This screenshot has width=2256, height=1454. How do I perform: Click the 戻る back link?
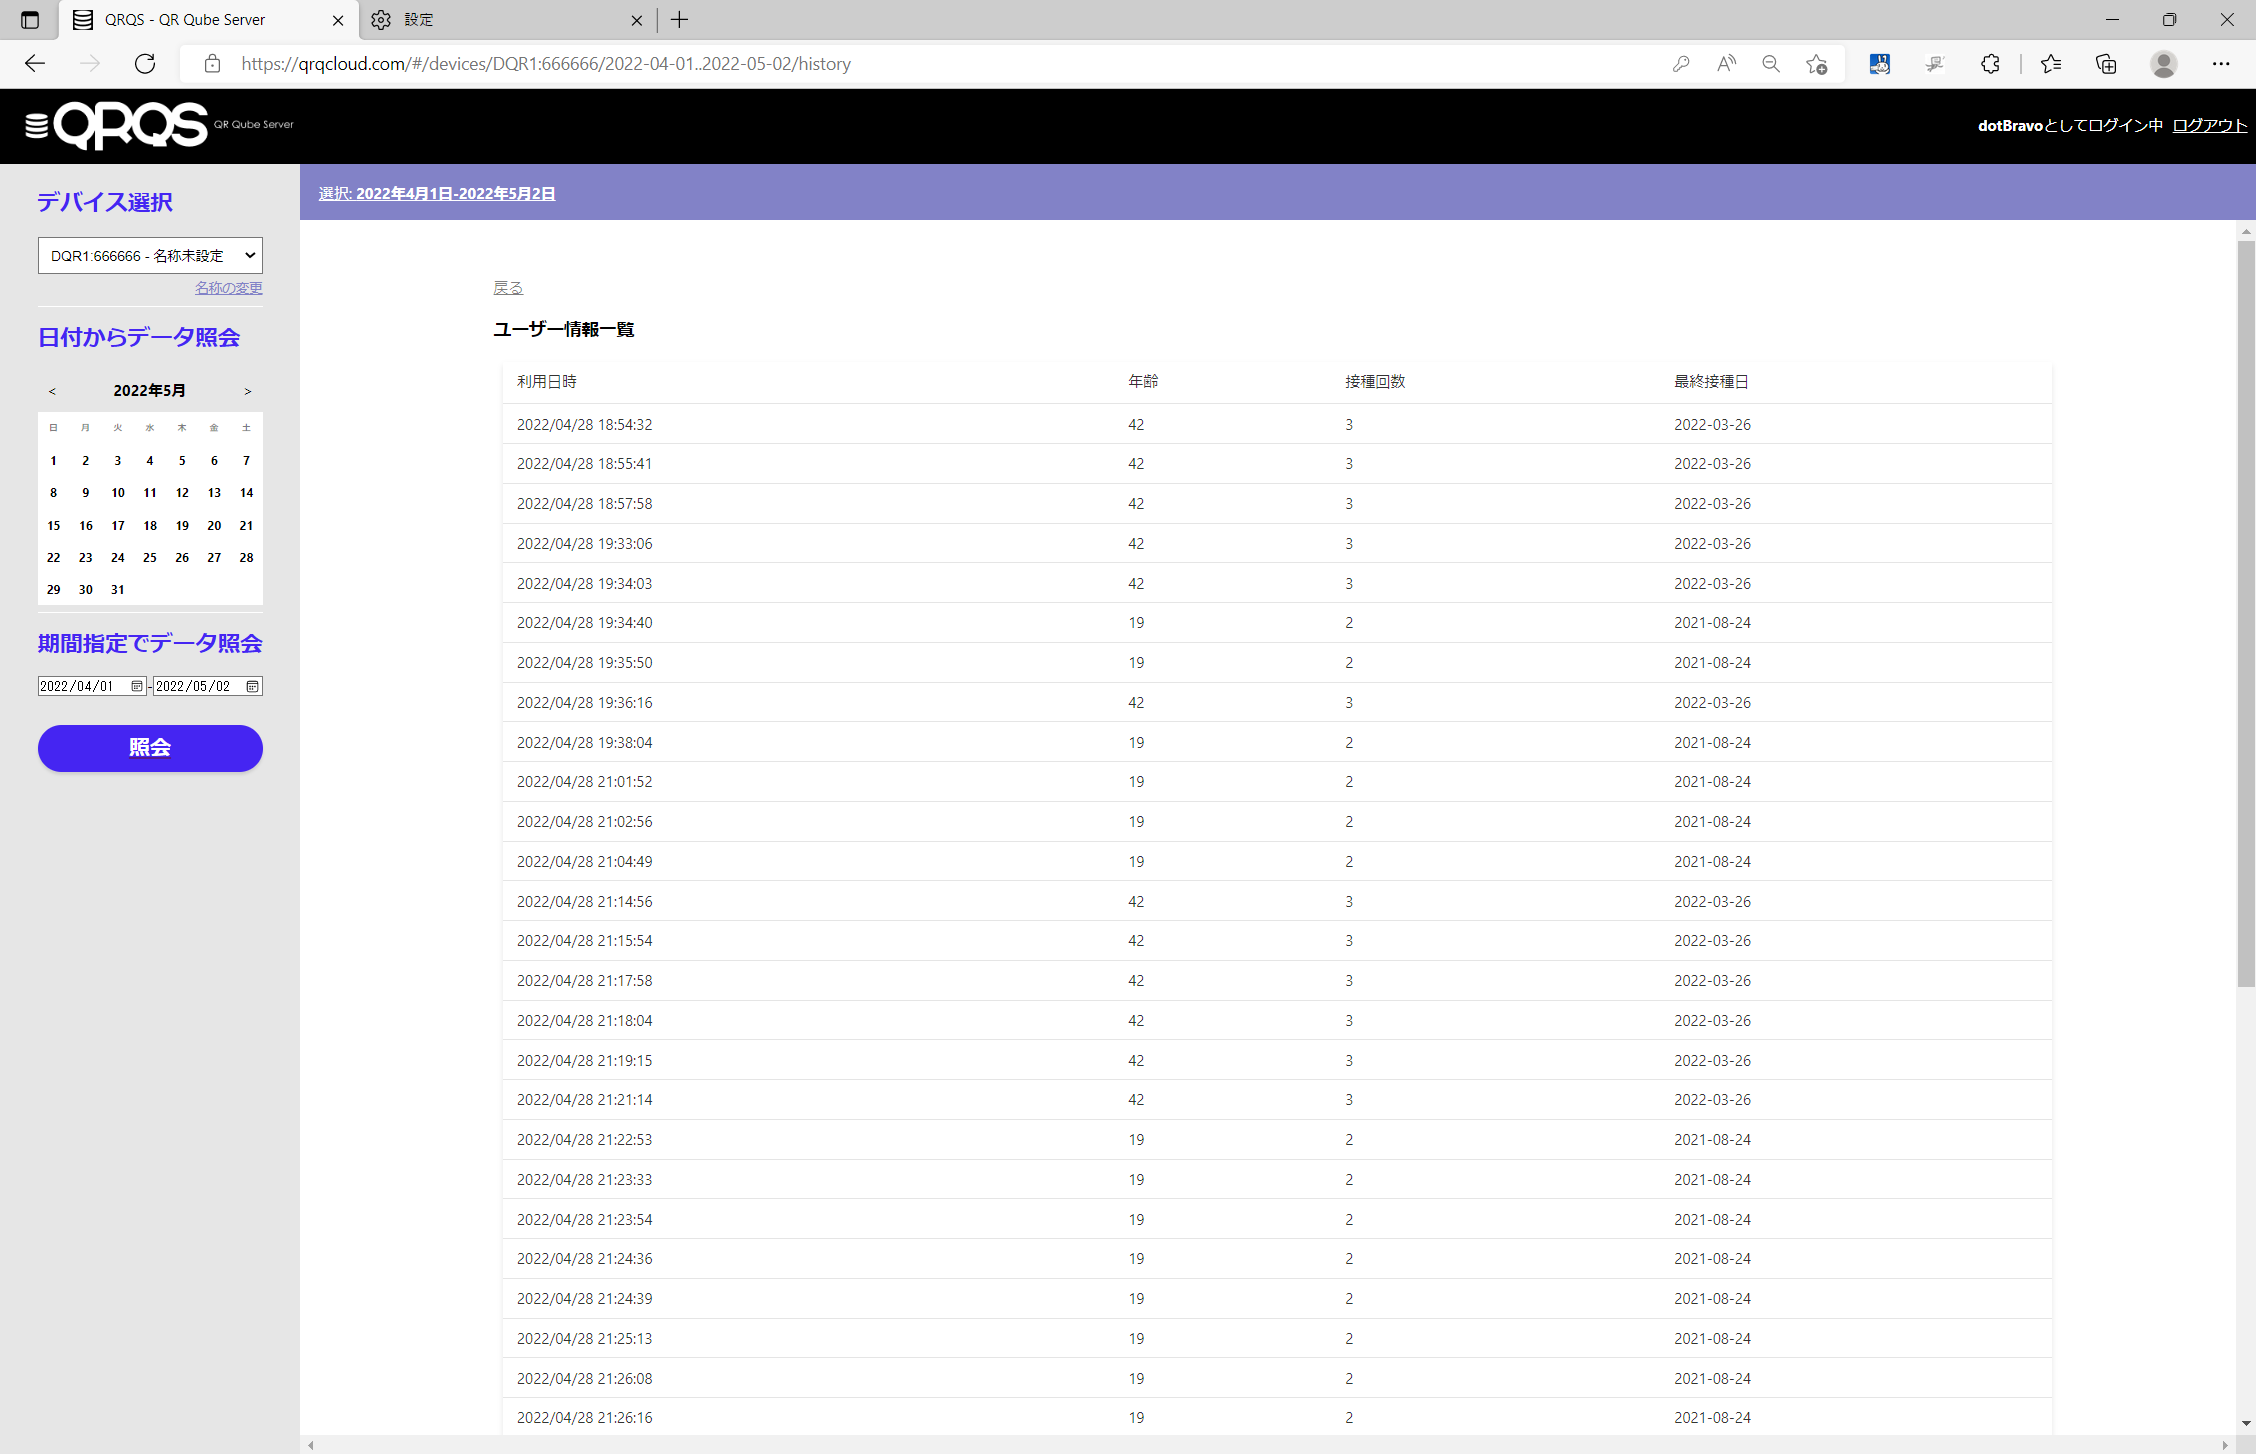(508, 288)
